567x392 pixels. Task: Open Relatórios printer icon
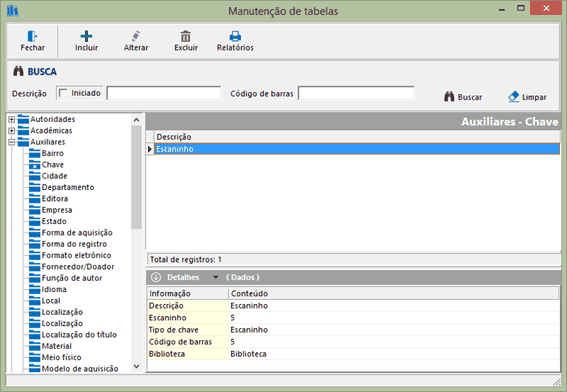(x=235, y=36)
